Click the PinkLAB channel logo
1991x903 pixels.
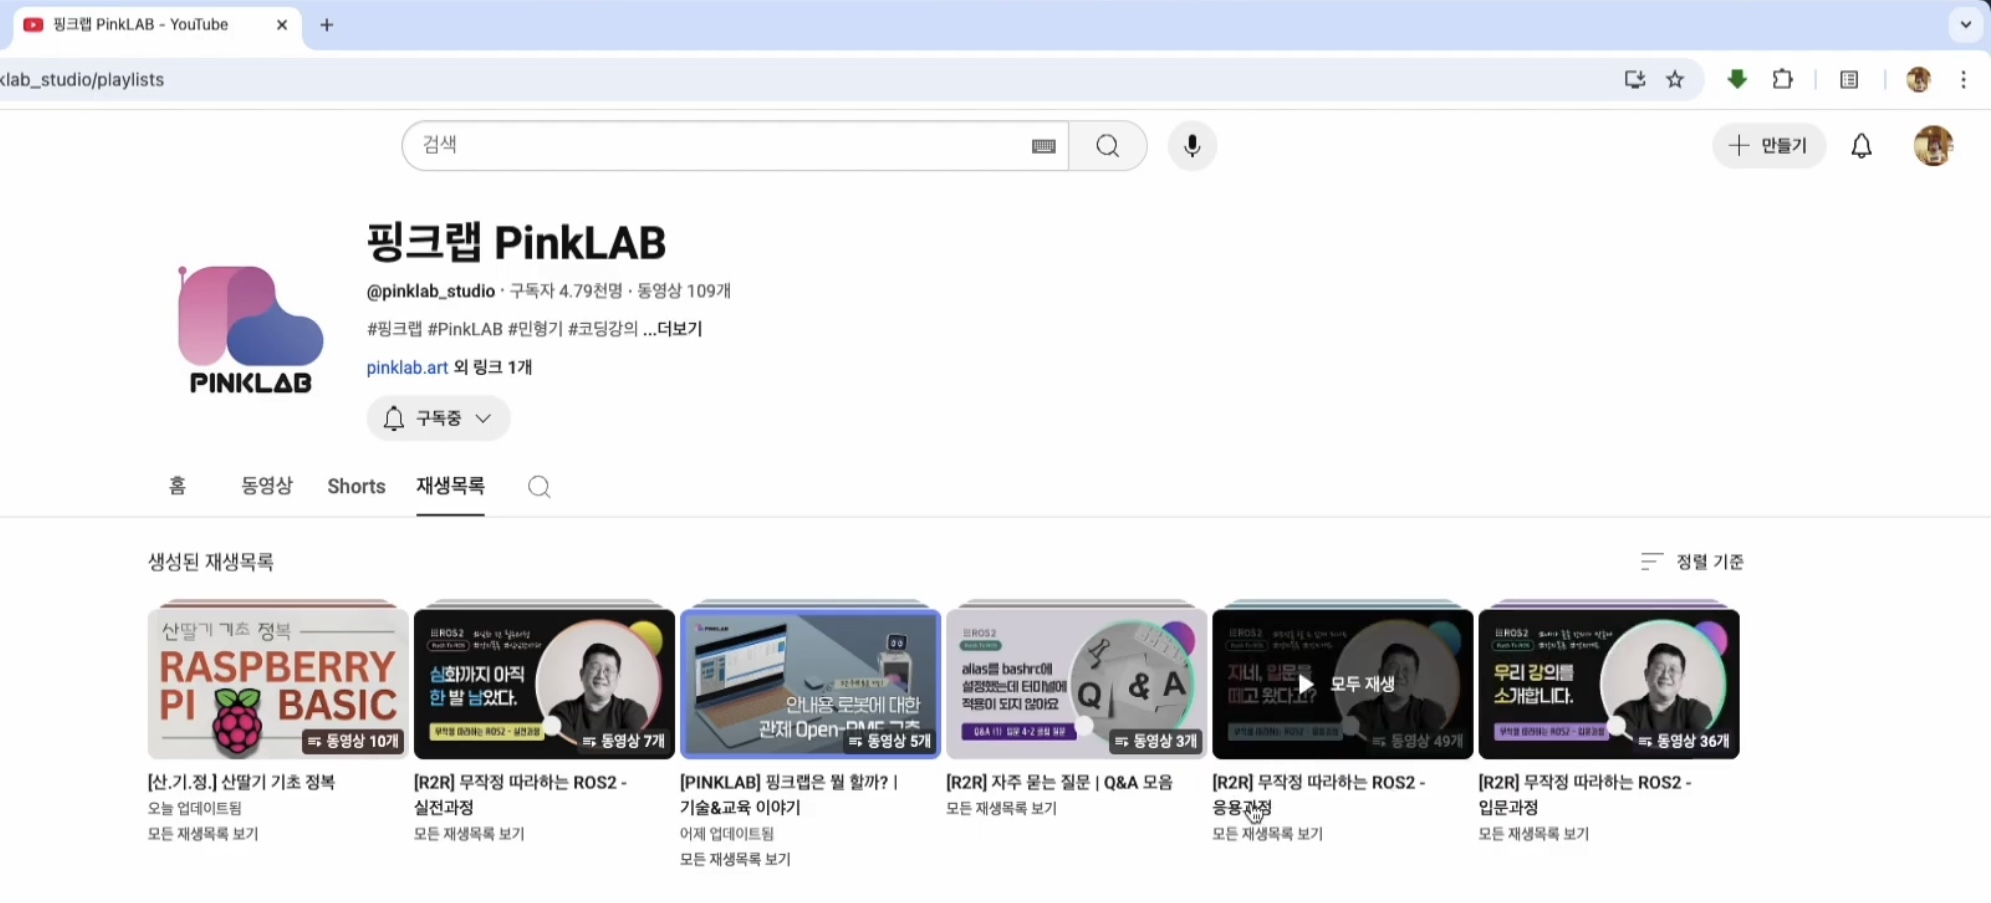point(250,329)
